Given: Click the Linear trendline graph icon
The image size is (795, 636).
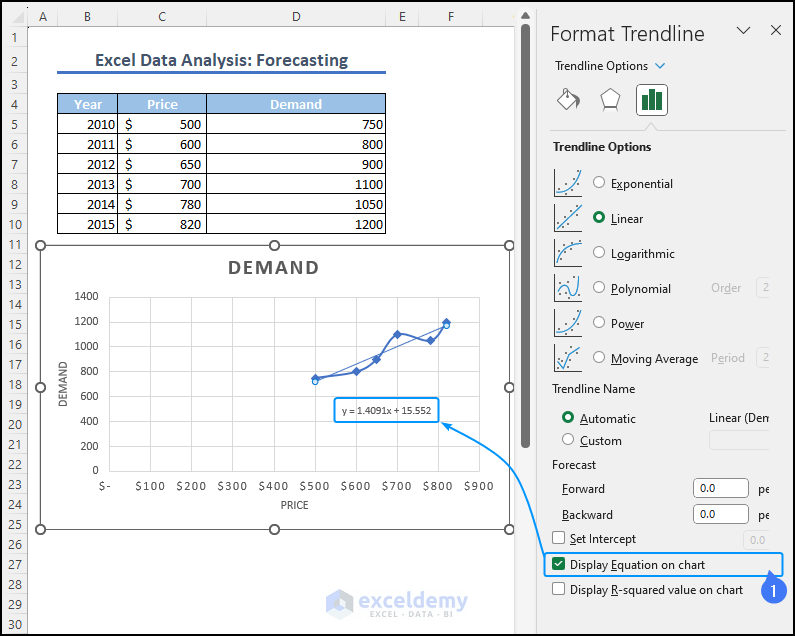Looking at the screenshot, I should (568, 218).
